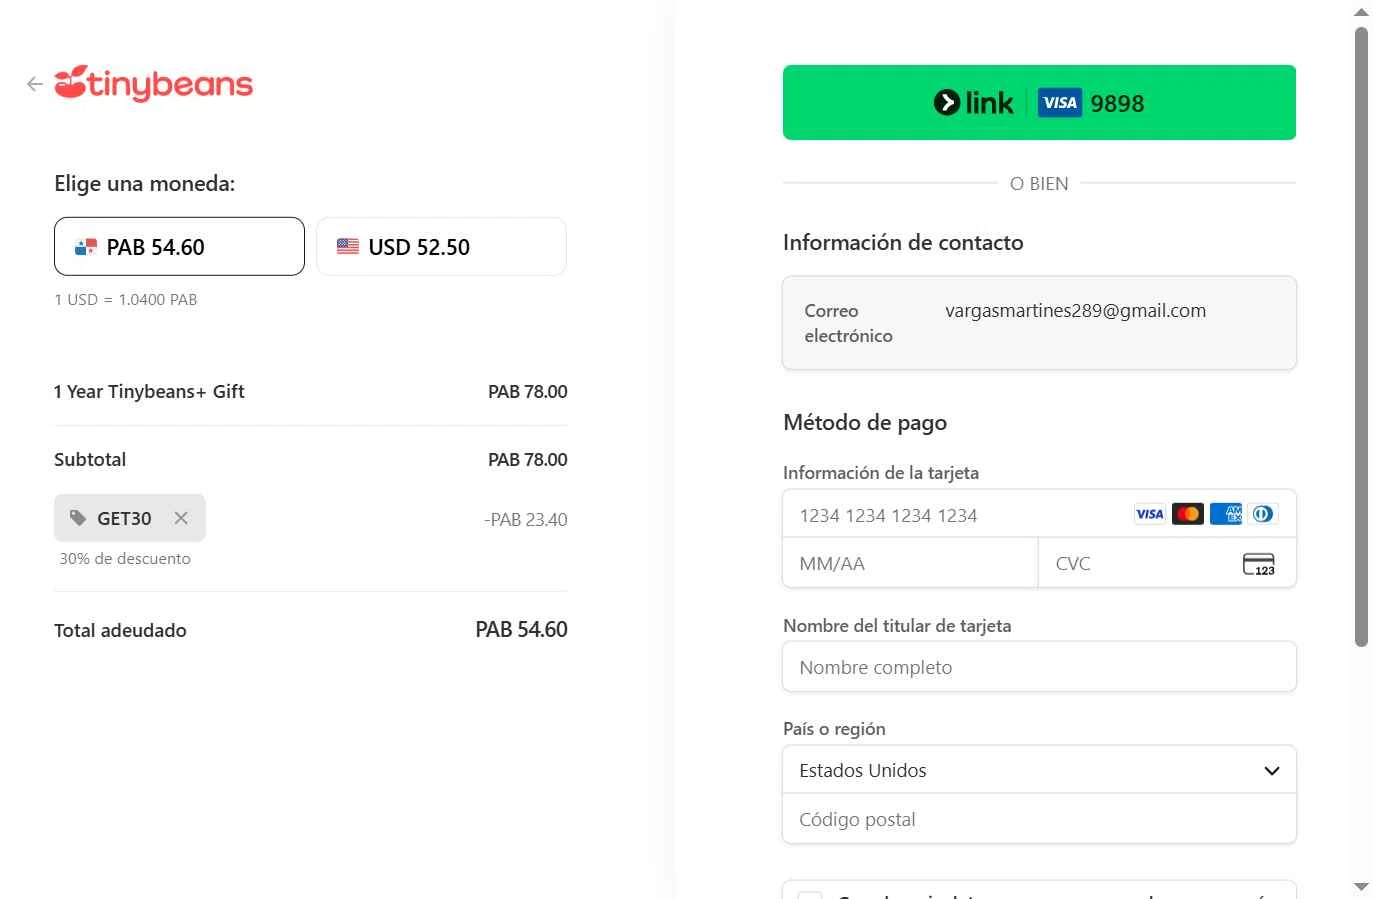The image size is (1373, 899).
Task: Click the tinybeans logo
Action: 153,84
